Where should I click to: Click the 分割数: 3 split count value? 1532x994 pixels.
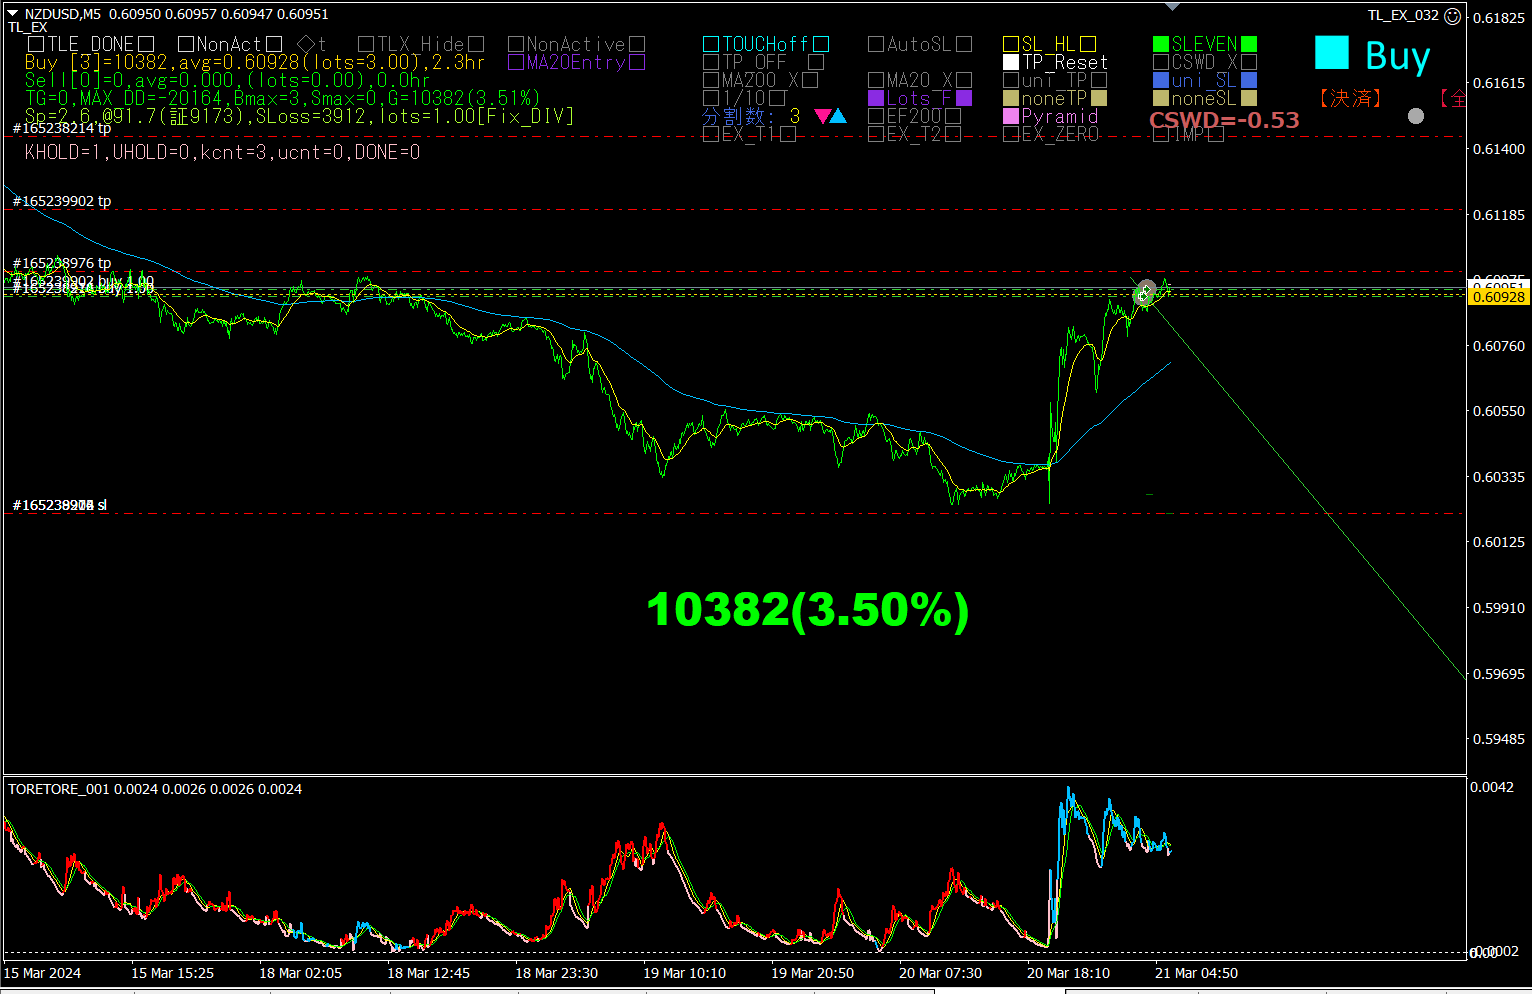752,117
